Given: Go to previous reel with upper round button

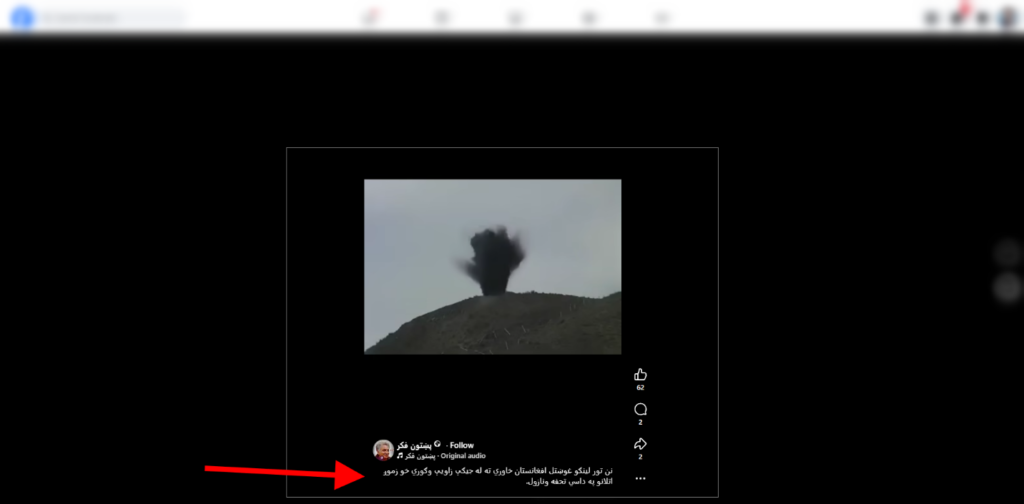Looking at the screenshot, I should 1007,253.
